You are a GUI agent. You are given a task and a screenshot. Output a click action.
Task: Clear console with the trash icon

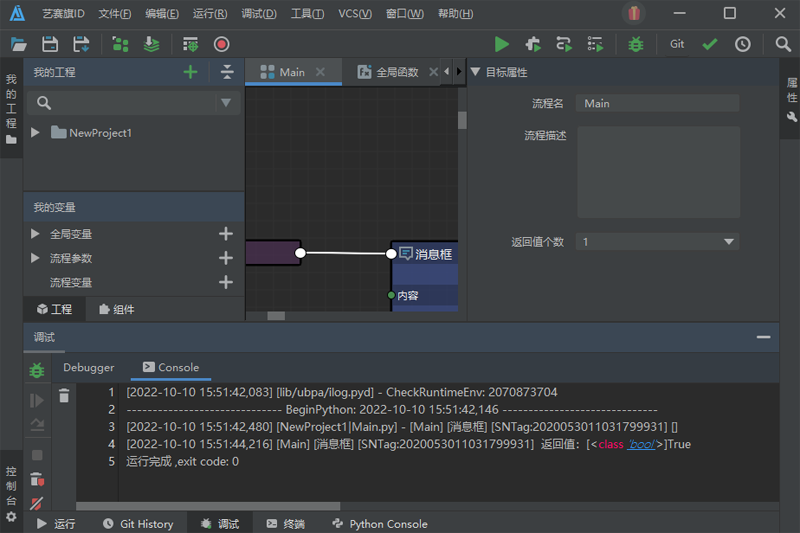pyautogui.click(x=64, y=396)
